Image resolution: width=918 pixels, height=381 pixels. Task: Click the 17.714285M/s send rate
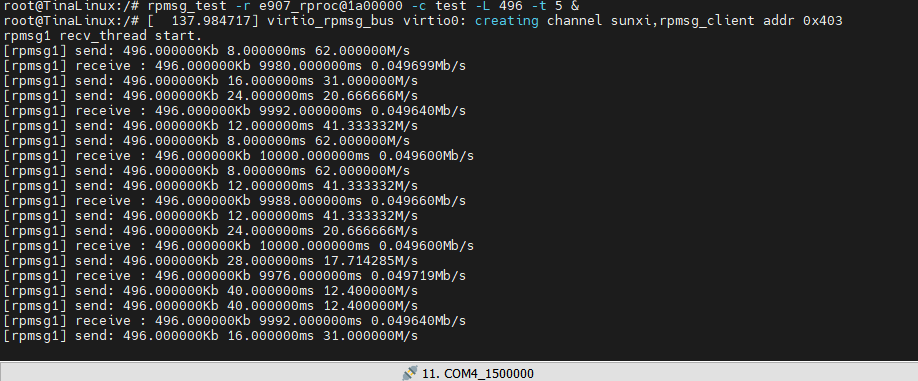pyautogui.click(x=370, y=260)
